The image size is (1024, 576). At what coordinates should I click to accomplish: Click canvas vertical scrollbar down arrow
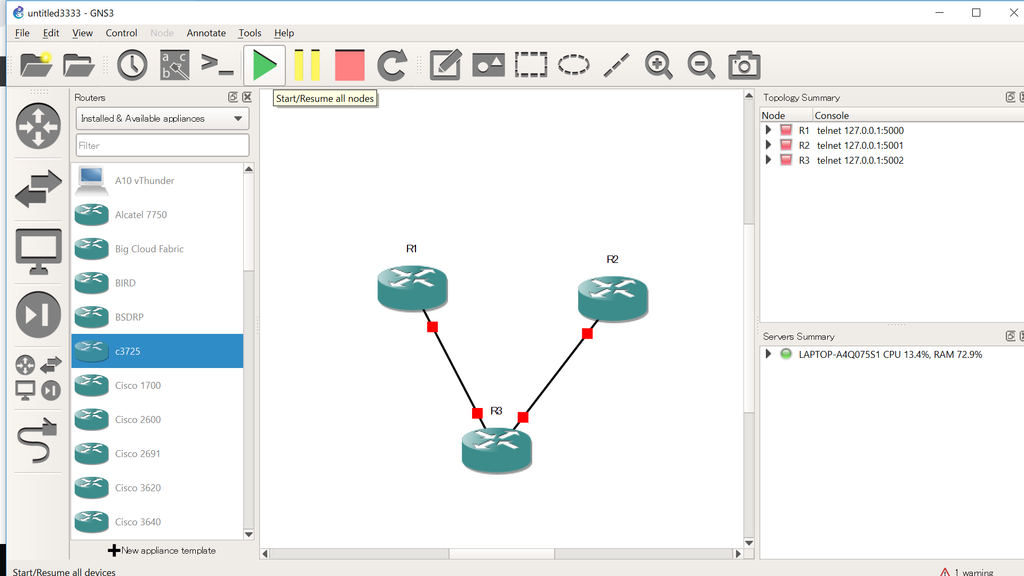748,543
